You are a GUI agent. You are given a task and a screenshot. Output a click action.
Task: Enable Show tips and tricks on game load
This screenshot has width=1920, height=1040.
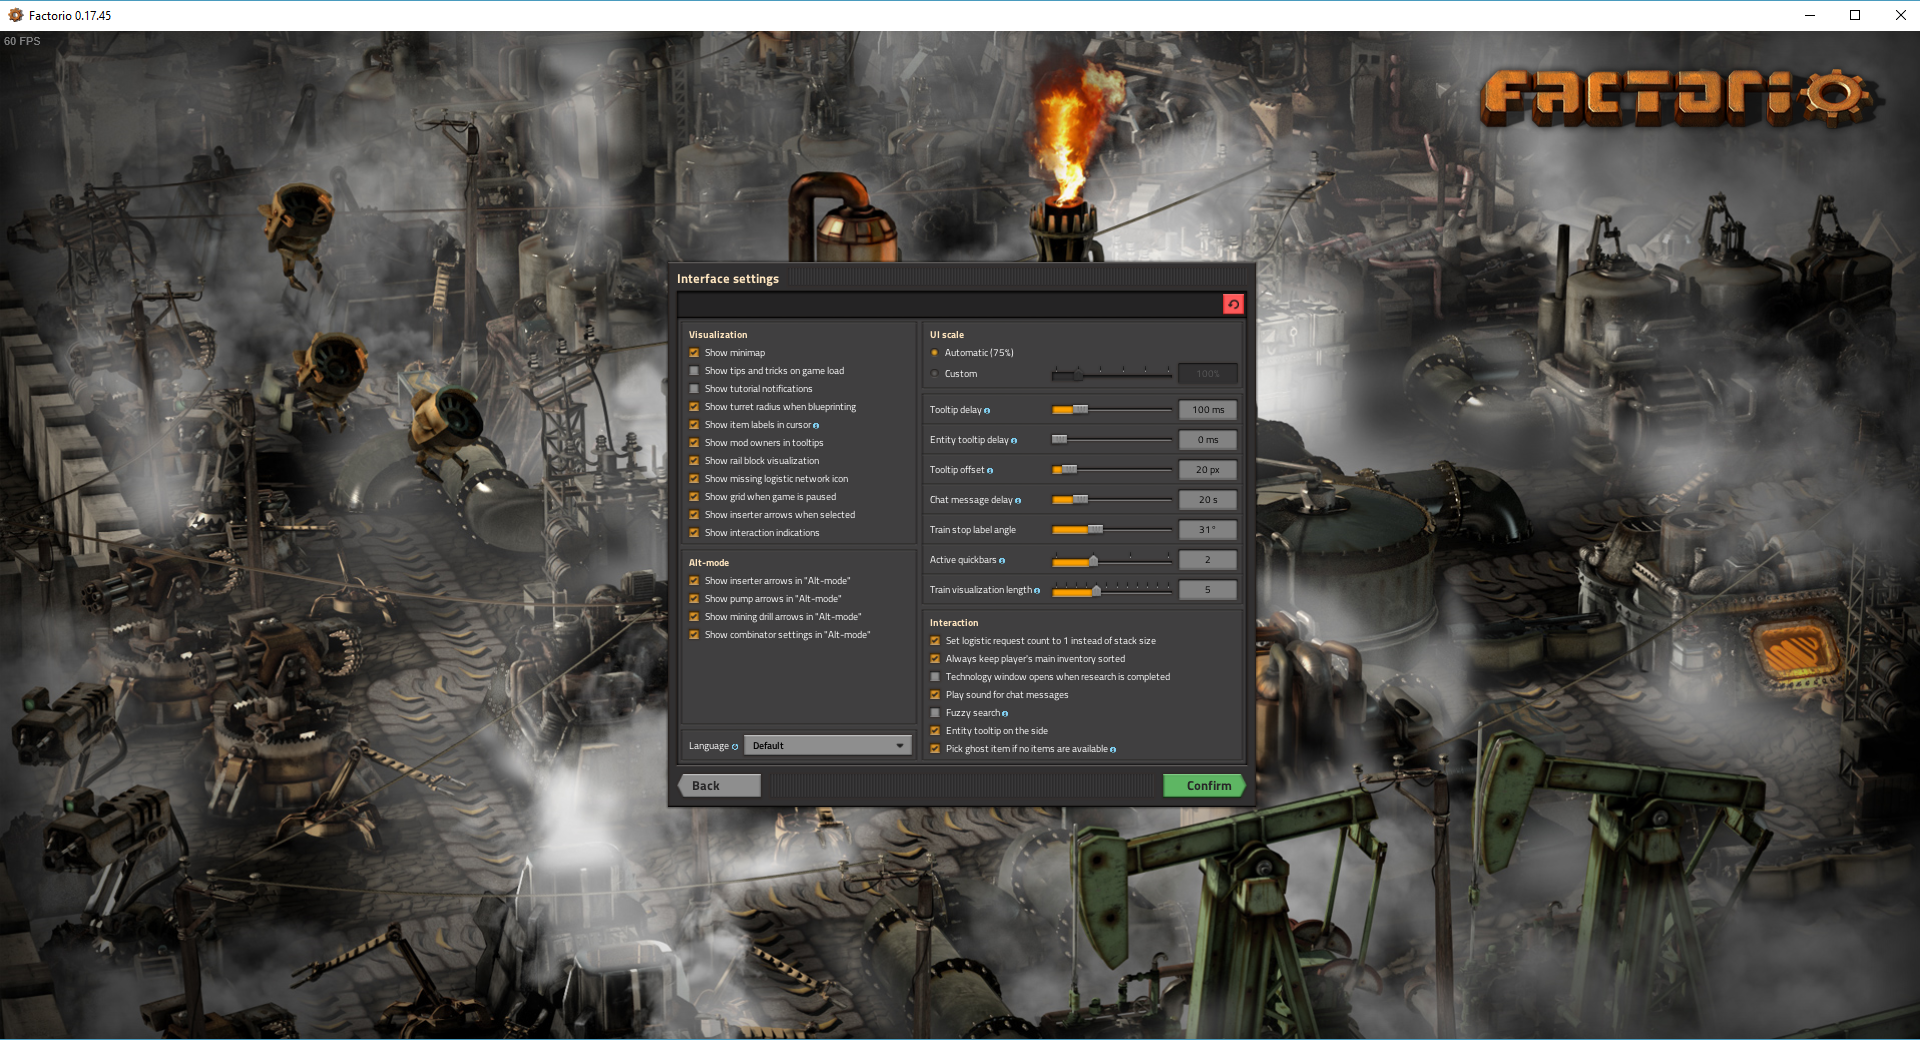pyautogui.click(x=694, y=371)
